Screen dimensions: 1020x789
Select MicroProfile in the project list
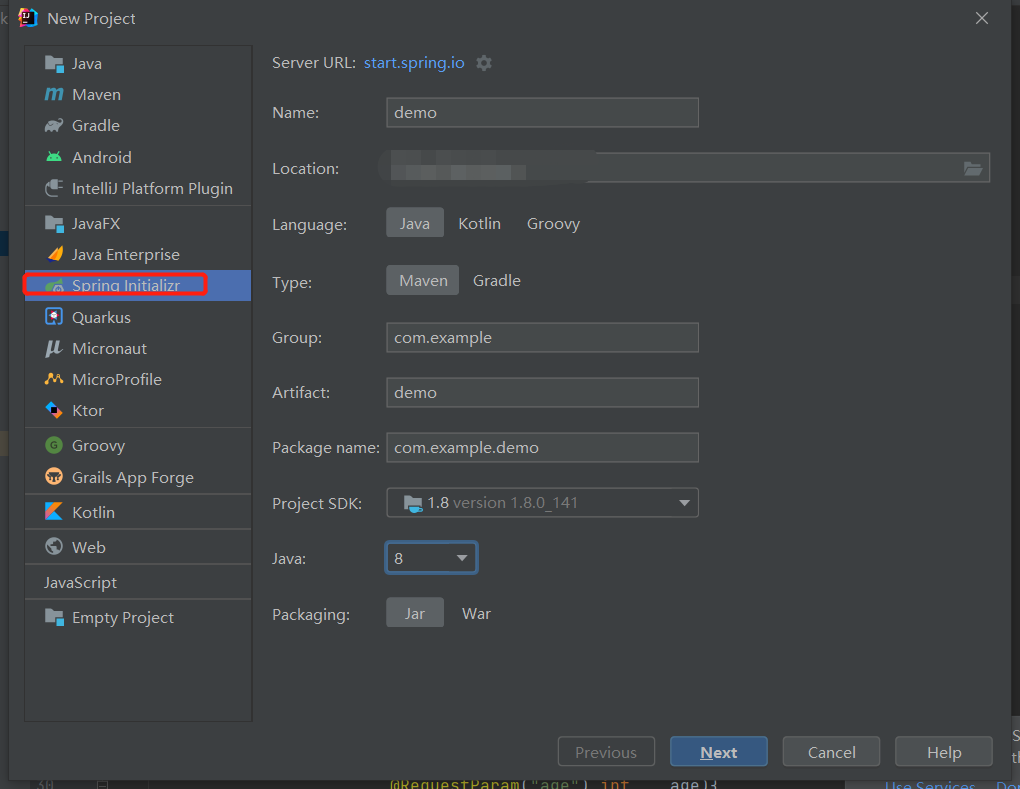(138, 379)
